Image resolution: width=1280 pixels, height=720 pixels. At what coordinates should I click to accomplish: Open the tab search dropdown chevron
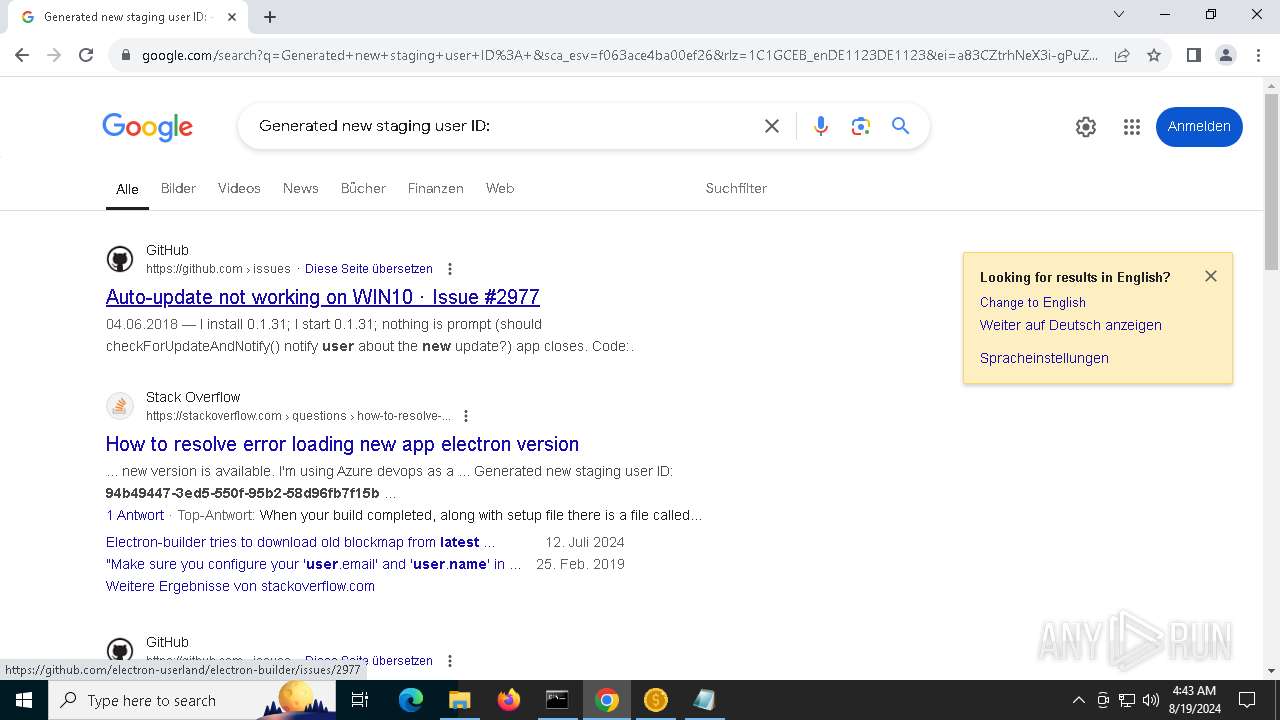click(1119, 14)
